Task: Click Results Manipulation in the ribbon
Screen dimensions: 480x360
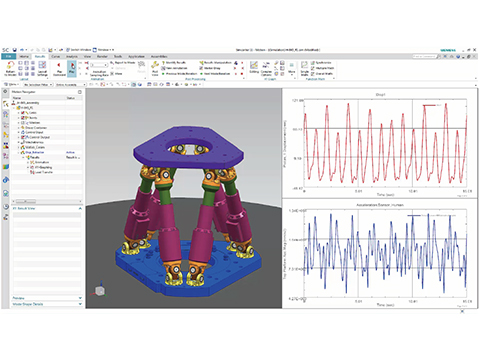Action: 215,63
